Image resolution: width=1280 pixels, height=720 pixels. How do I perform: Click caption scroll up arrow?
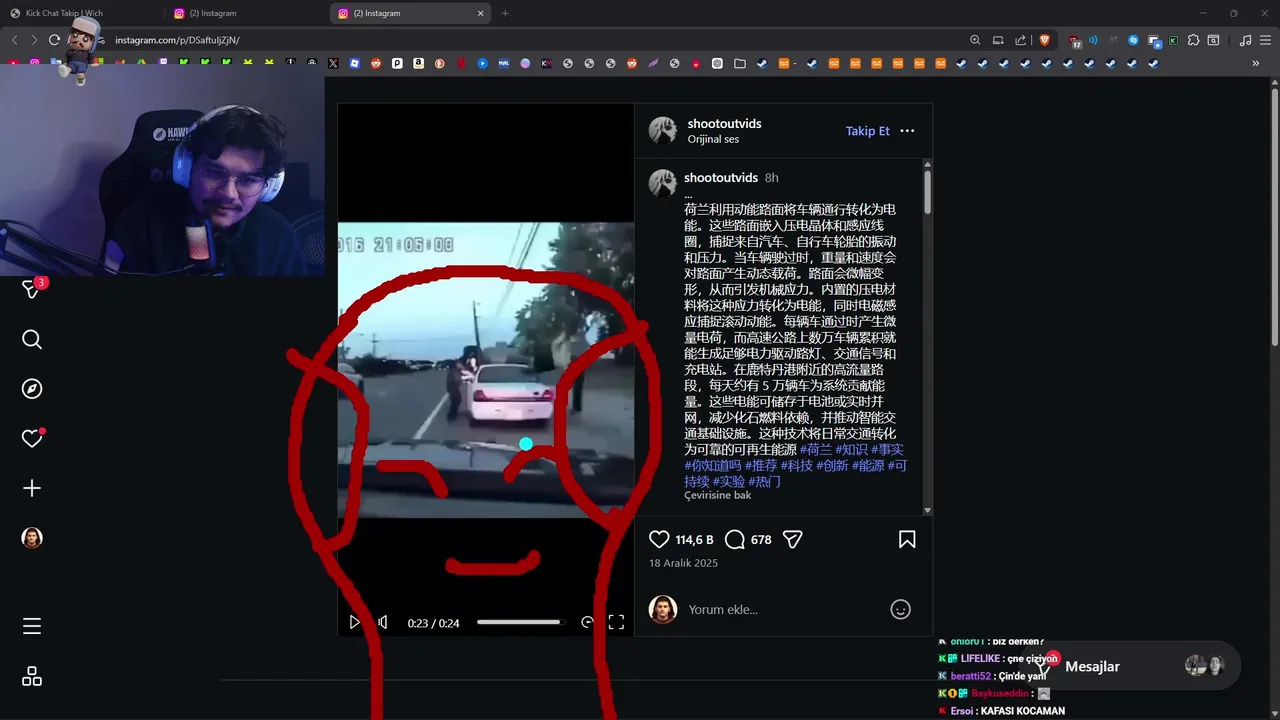[x=928, y=164]
